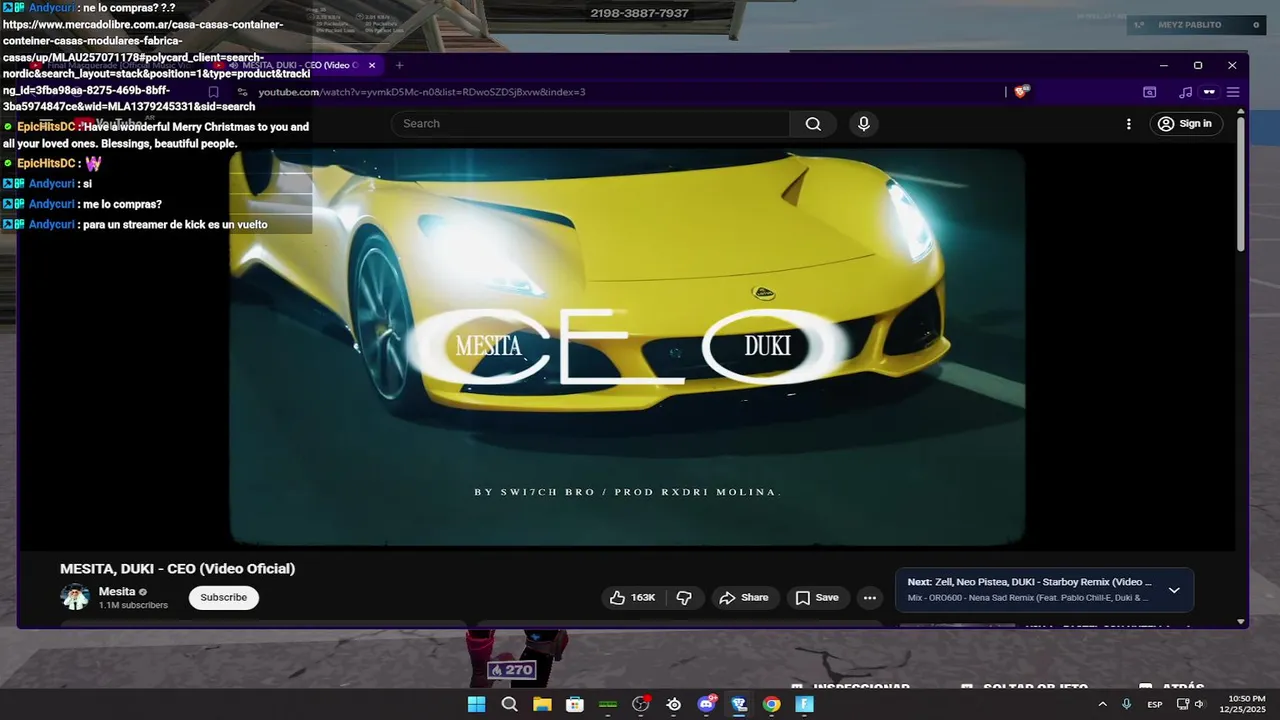The width and height of the screenshot is (1280, 720).
Task: Subscribe to the Mesita channel
Action: (x=224, y=598)
